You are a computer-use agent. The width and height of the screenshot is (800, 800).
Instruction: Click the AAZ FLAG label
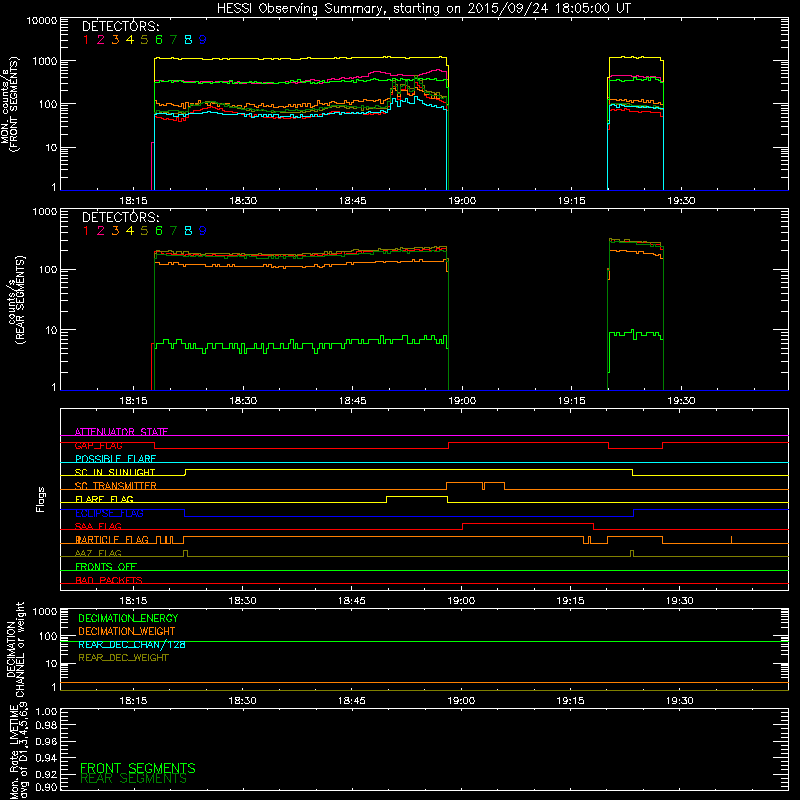[x=98, y=553]
